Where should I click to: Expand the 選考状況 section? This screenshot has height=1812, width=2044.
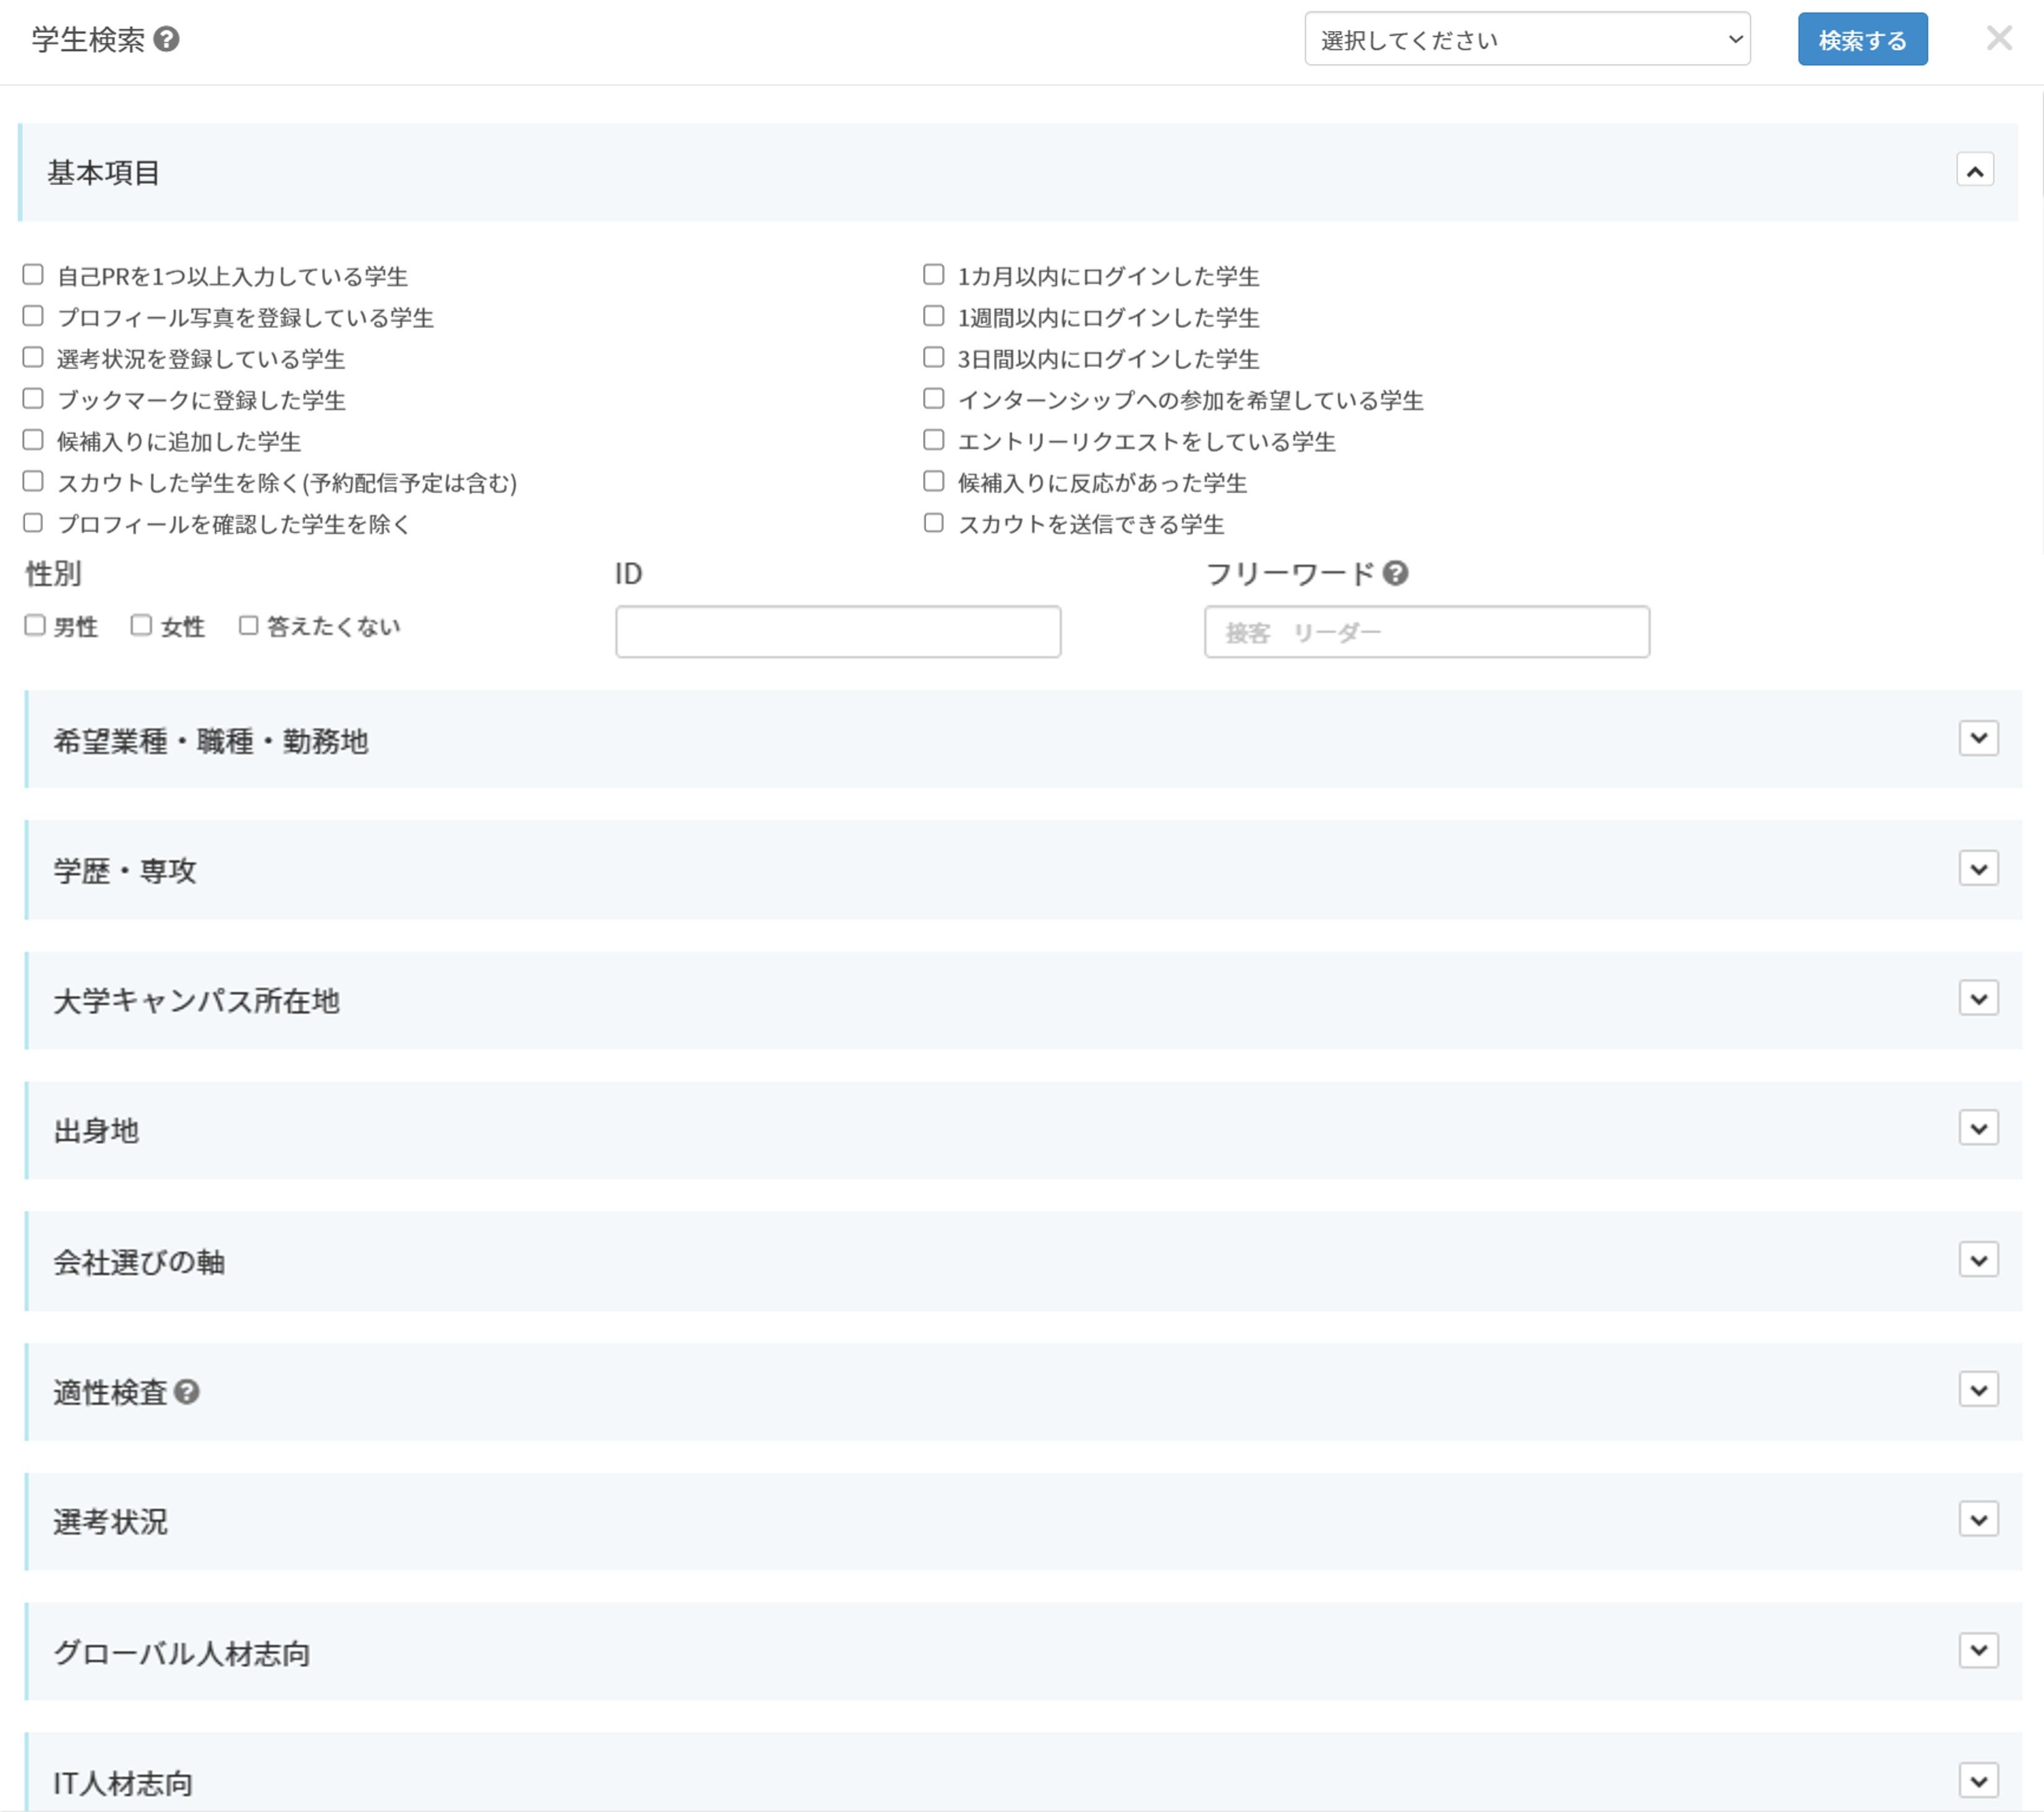[x=1978, y=1520]
